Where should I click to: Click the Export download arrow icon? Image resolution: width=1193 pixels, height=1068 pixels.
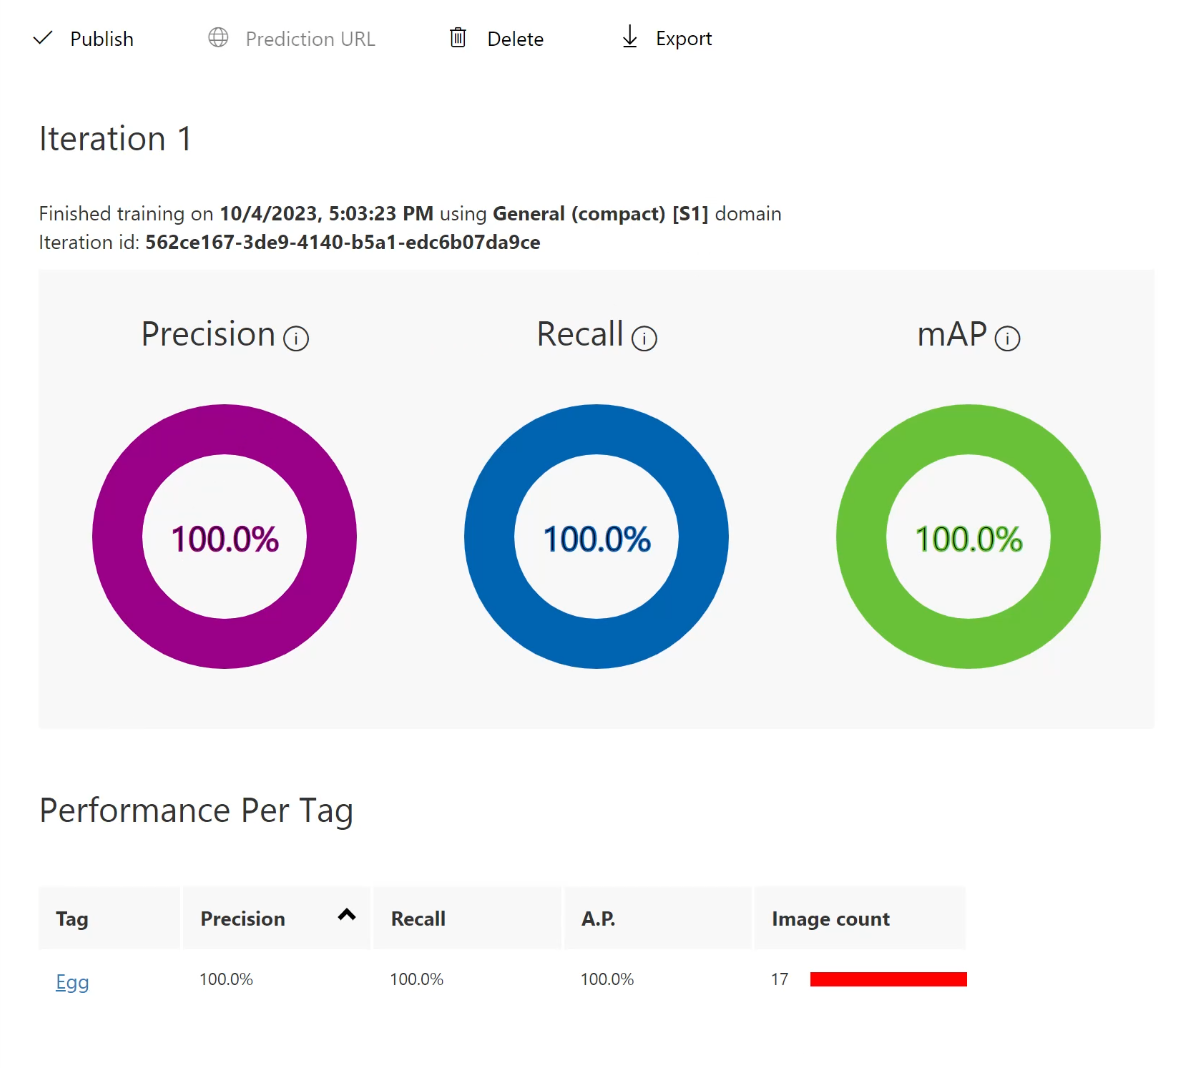630,38
